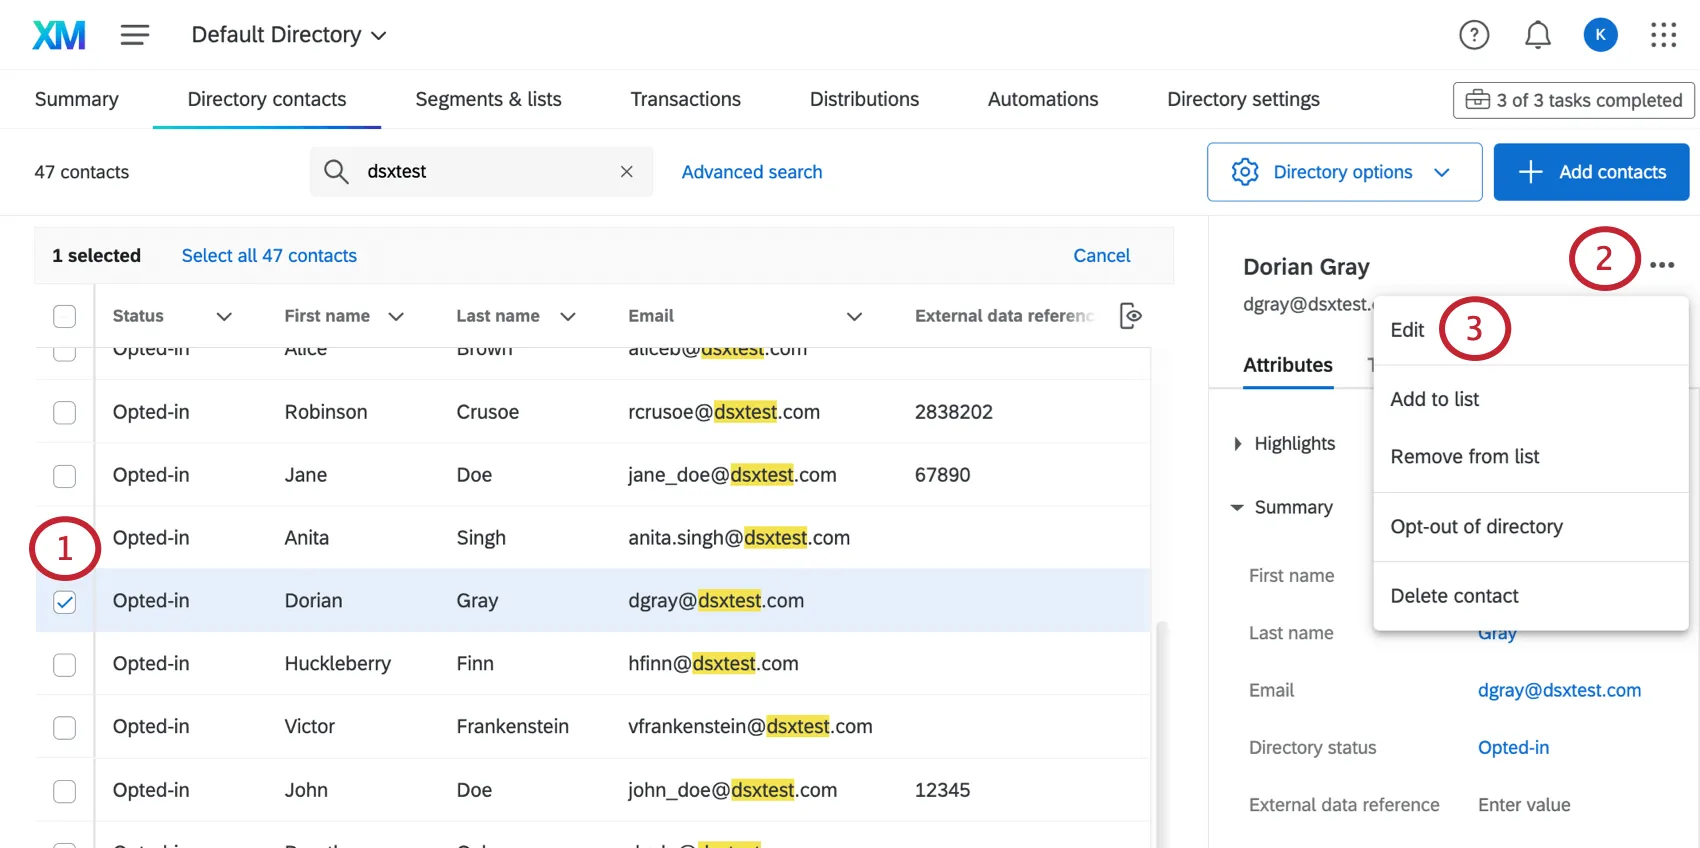This screenshot has height=848, width=1700.
Task: Toggle the select-all header checkbox
Action: (64, 316)
